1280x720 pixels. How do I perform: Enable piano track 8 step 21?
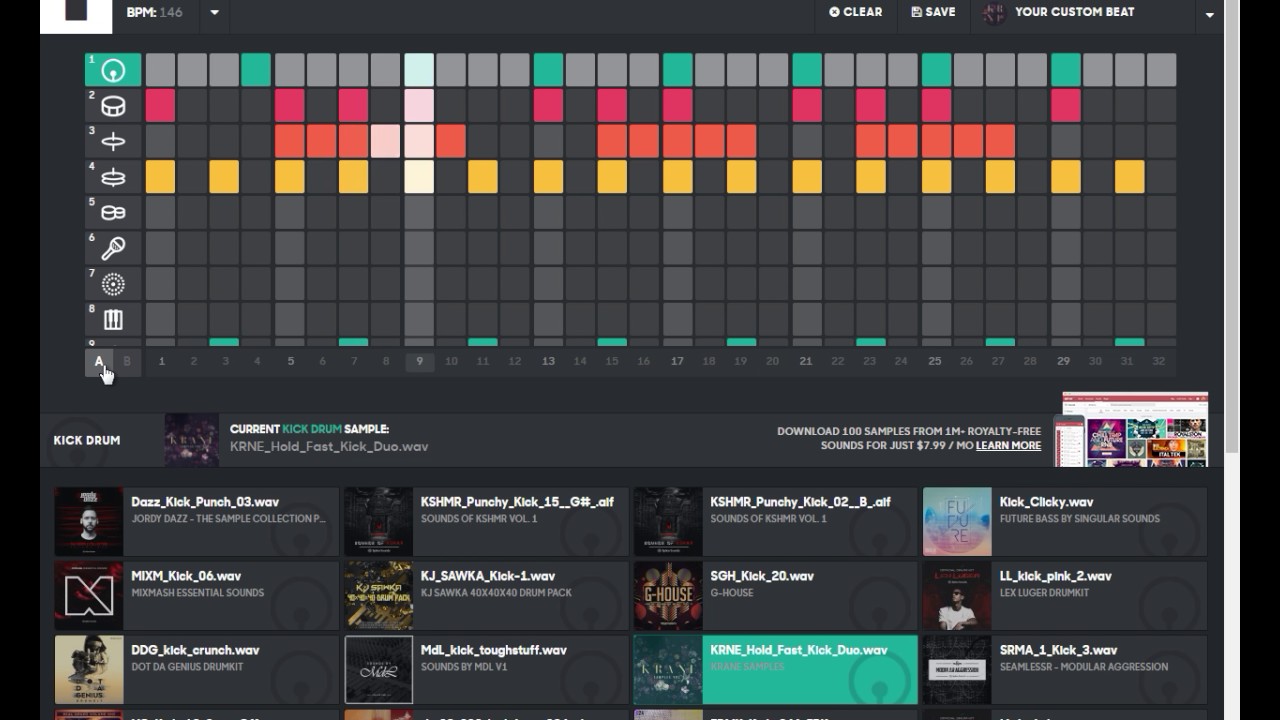coord(807,320)
